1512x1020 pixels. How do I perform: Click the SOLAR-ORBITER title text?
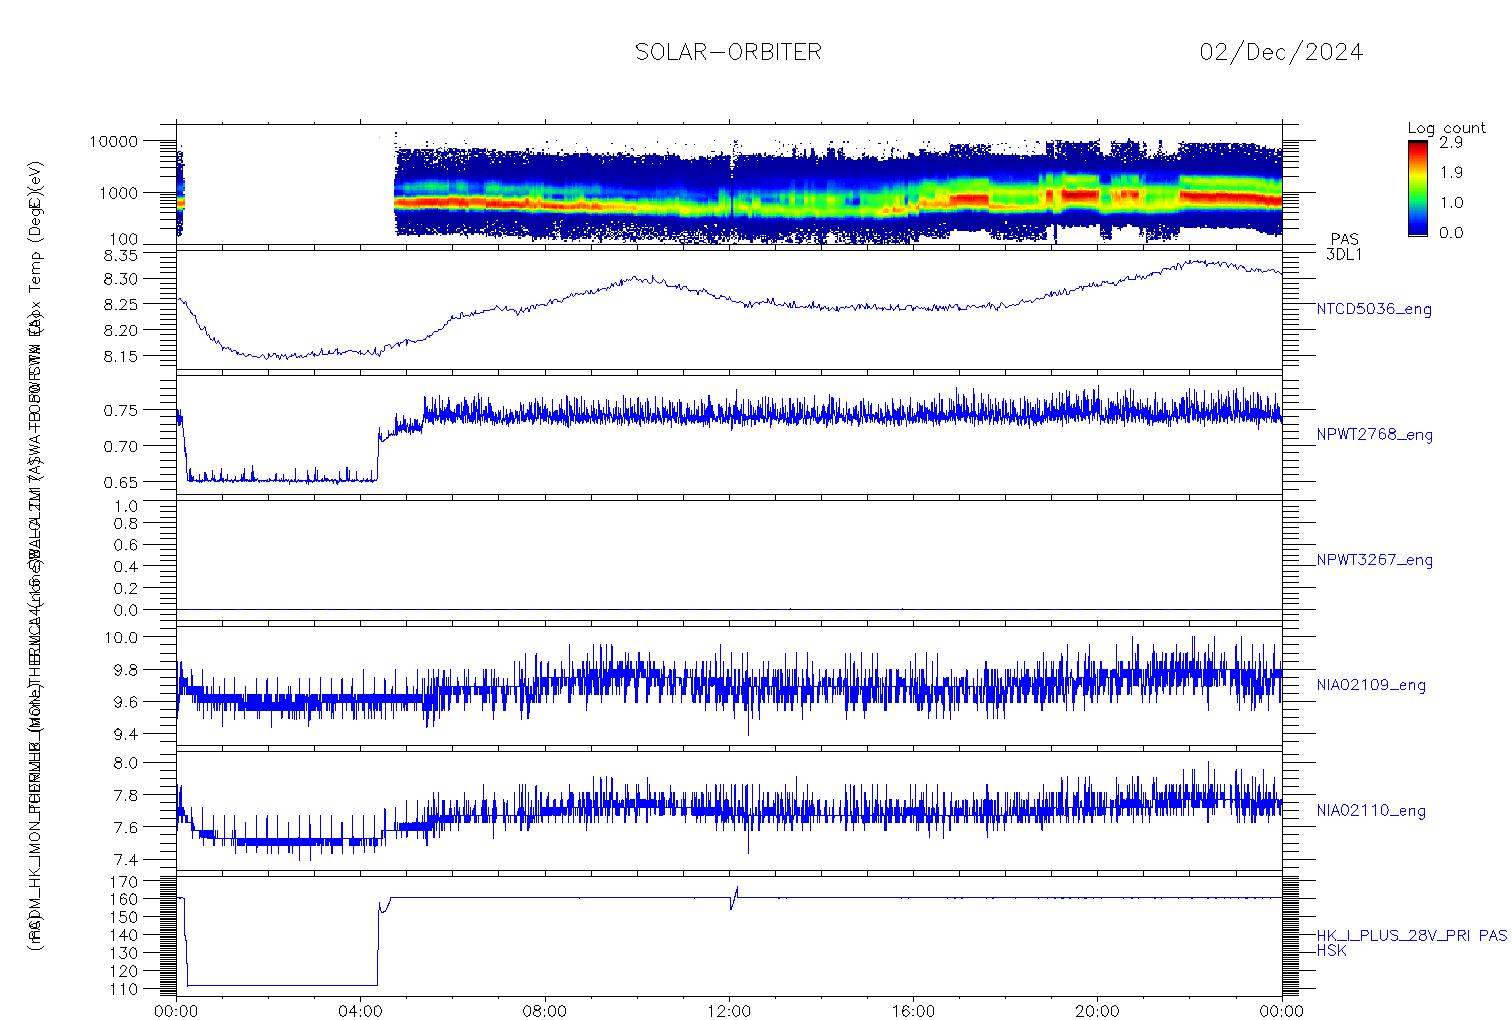click(x=728, y=52)
